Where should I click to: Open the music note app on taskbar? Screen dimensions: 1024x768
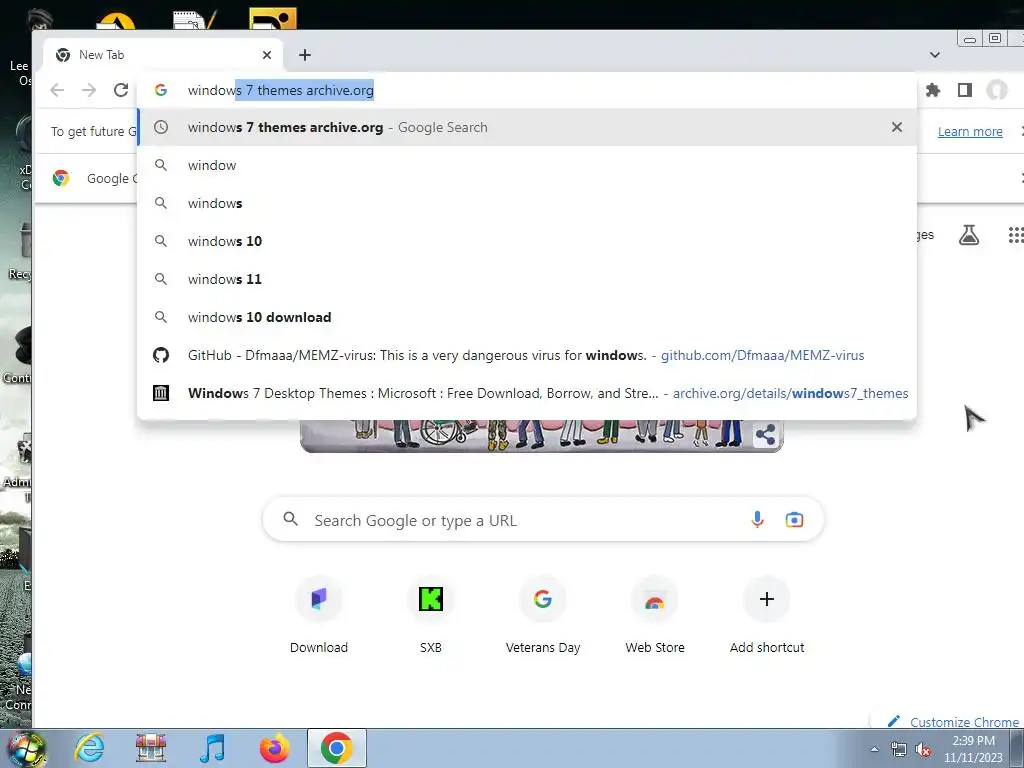pos(212,748)
